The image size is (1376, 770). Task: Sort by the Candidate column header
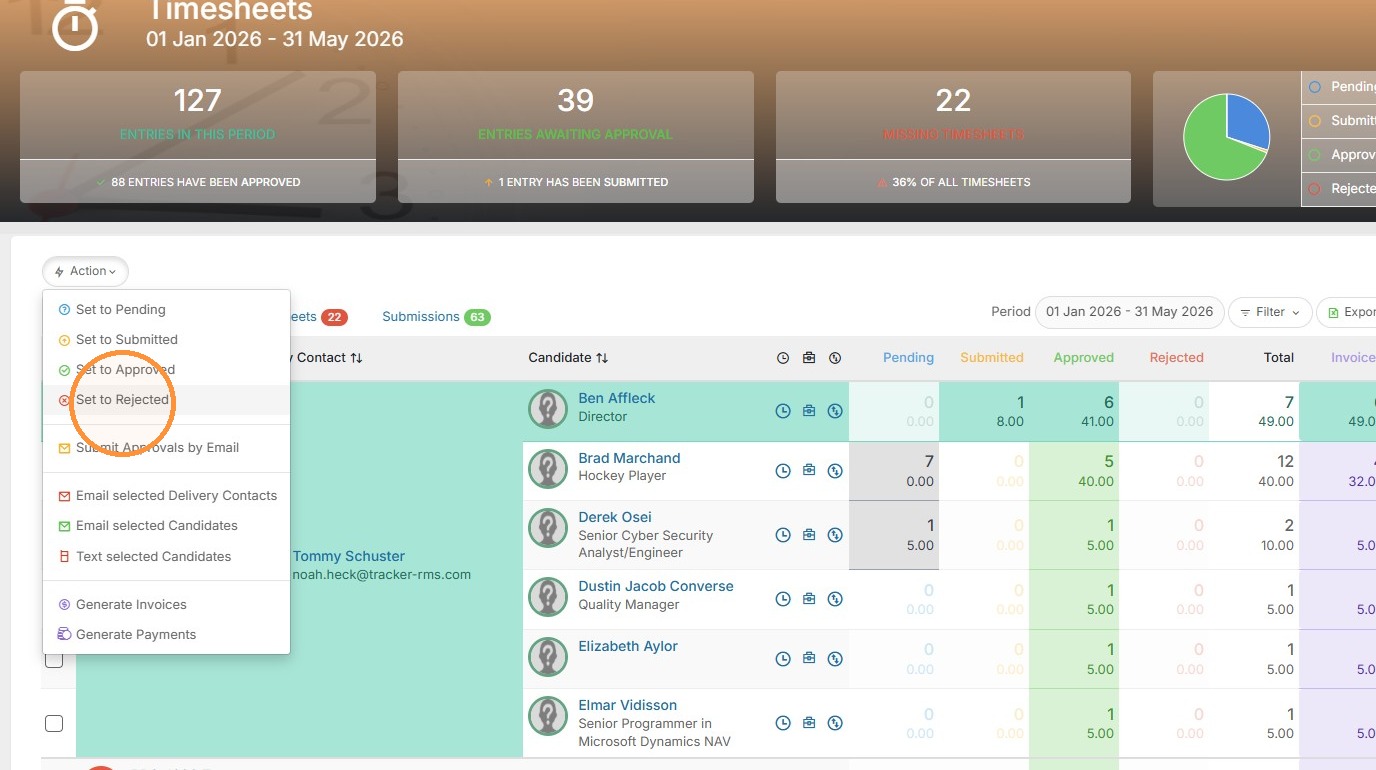coord(568,358)
